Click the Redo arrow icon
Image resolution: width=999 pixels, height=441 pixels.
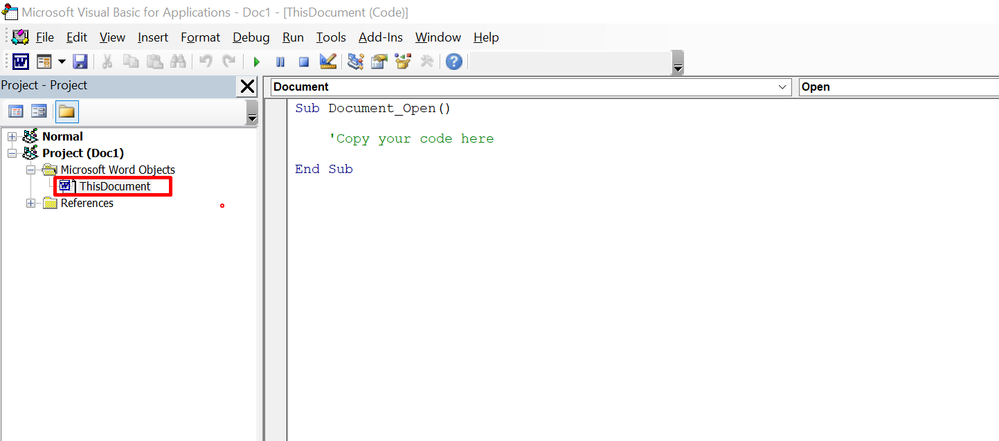[x=228, y=62]
